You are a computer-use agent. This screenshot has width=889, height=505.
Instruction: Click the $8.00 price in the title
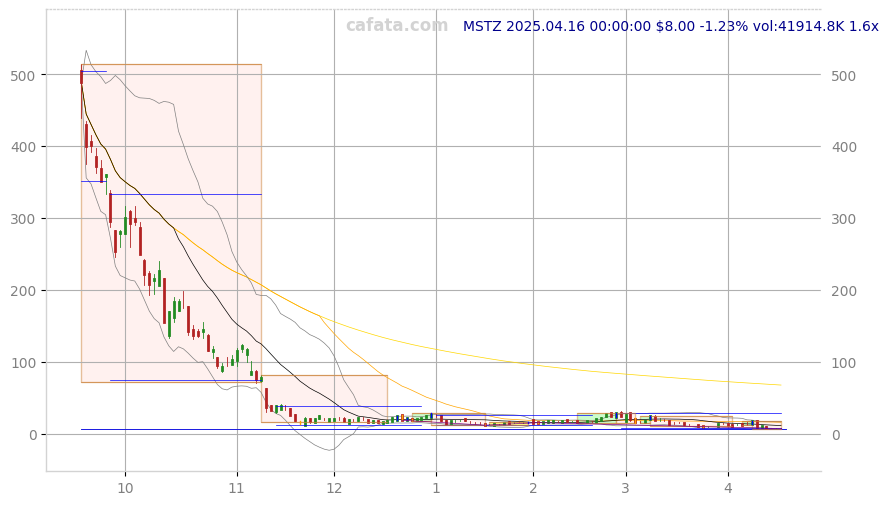coord(675,26)
